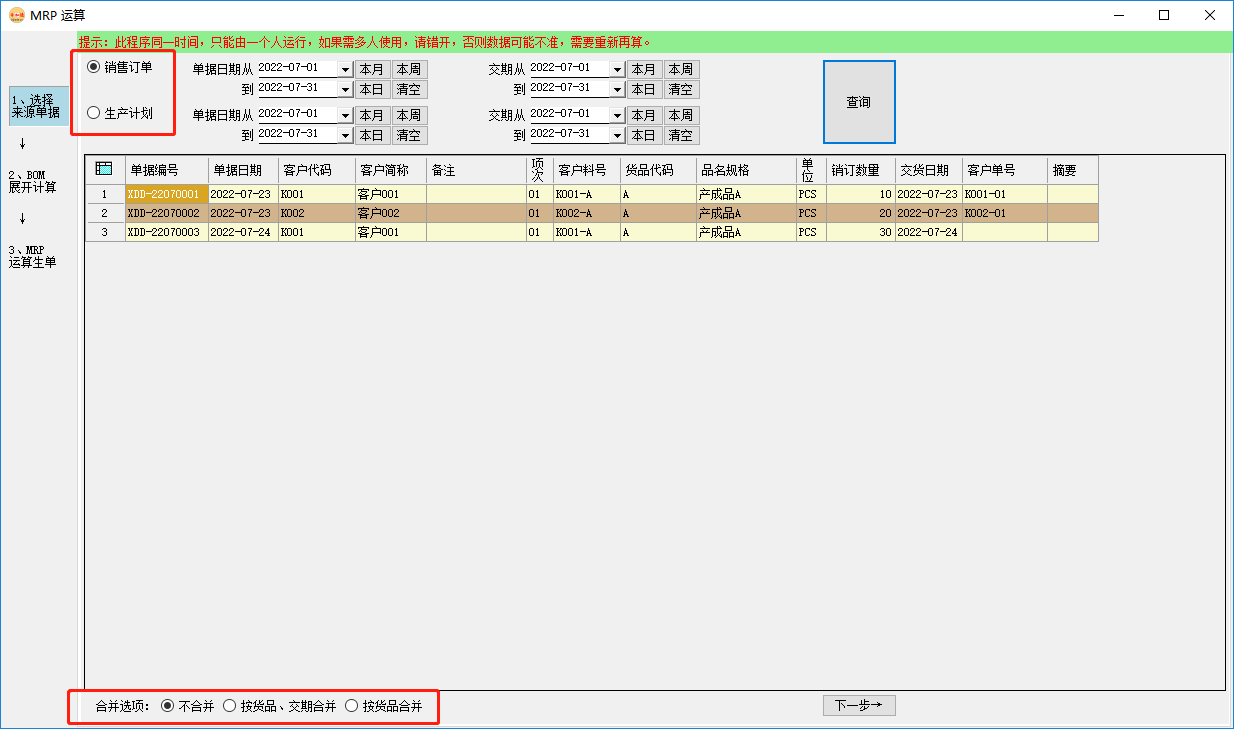Image resolution: width=1234 pixels, height=729 pixels.
Task: Expand the 到 2022-07-31 delivery date dropdown
Action: pos(616,88)
